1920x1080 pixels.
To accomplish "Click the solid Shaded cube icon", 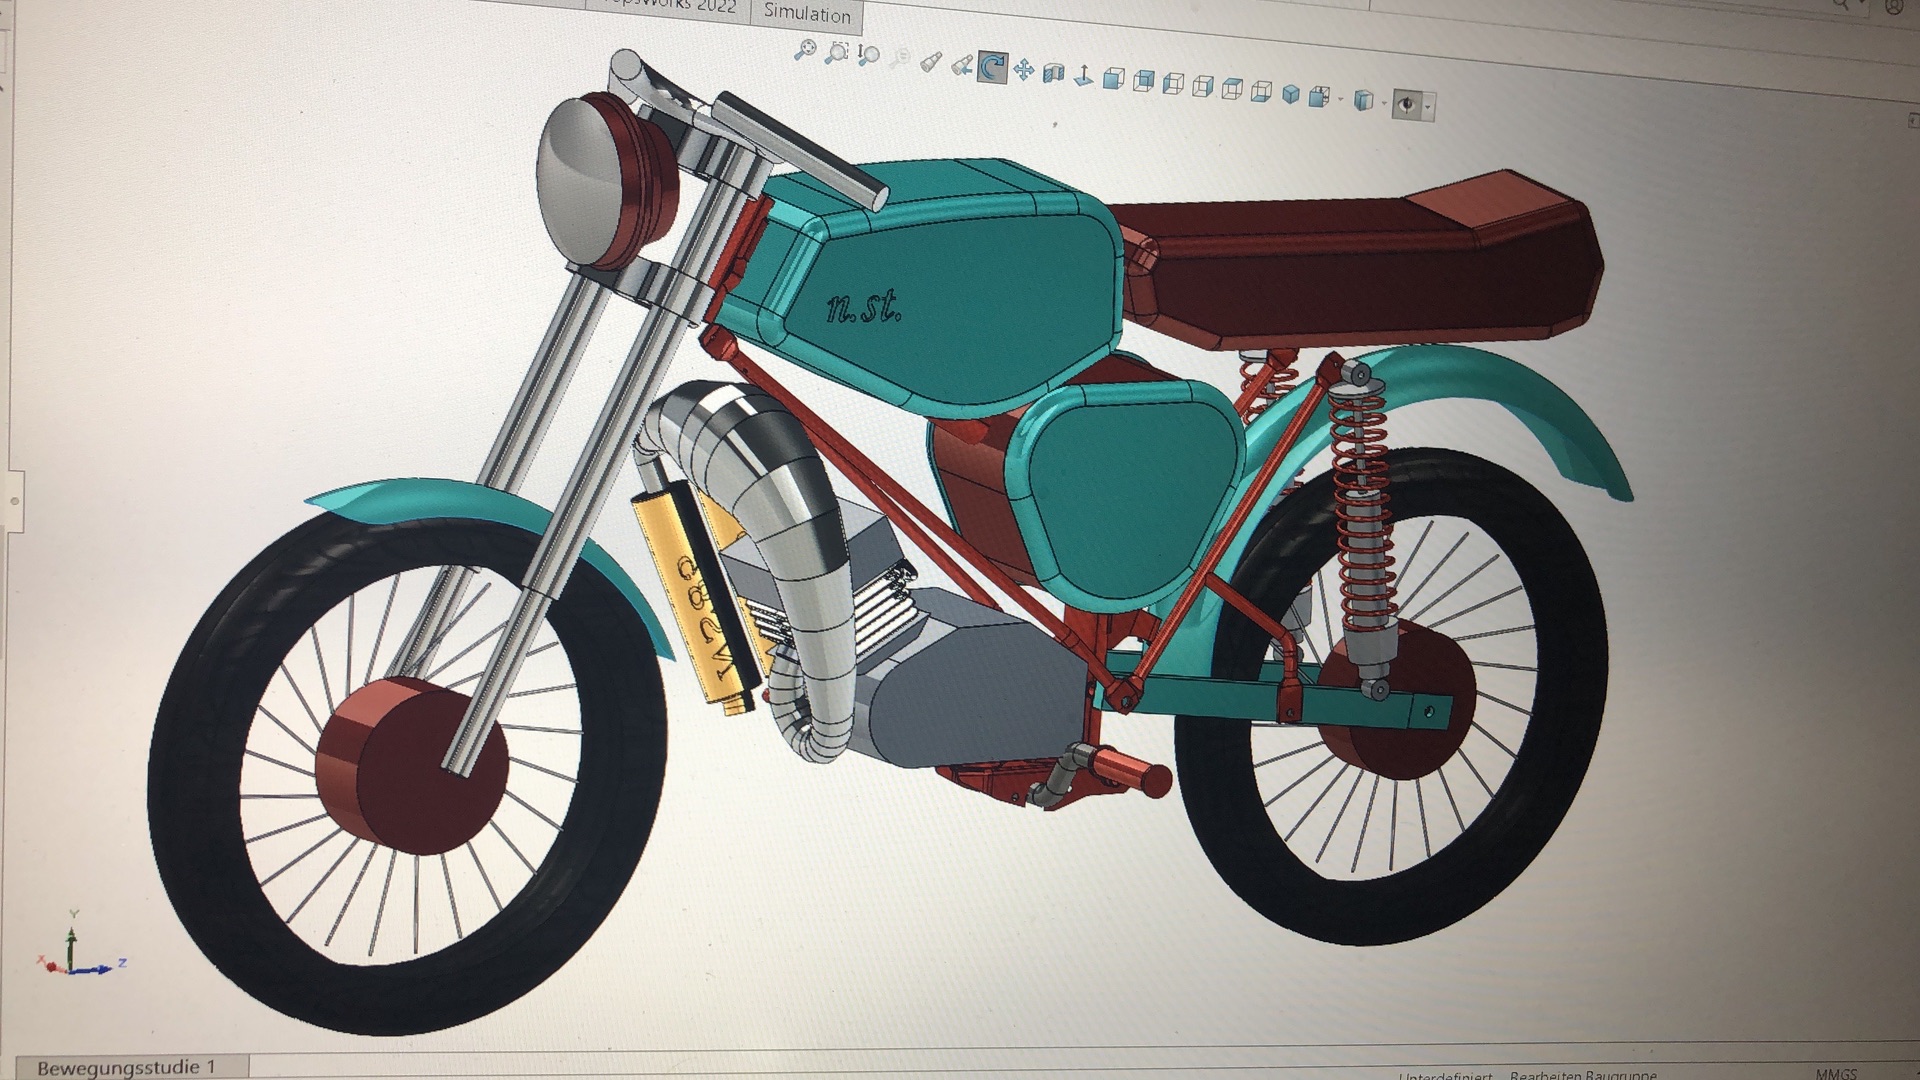I will 1290,94.
